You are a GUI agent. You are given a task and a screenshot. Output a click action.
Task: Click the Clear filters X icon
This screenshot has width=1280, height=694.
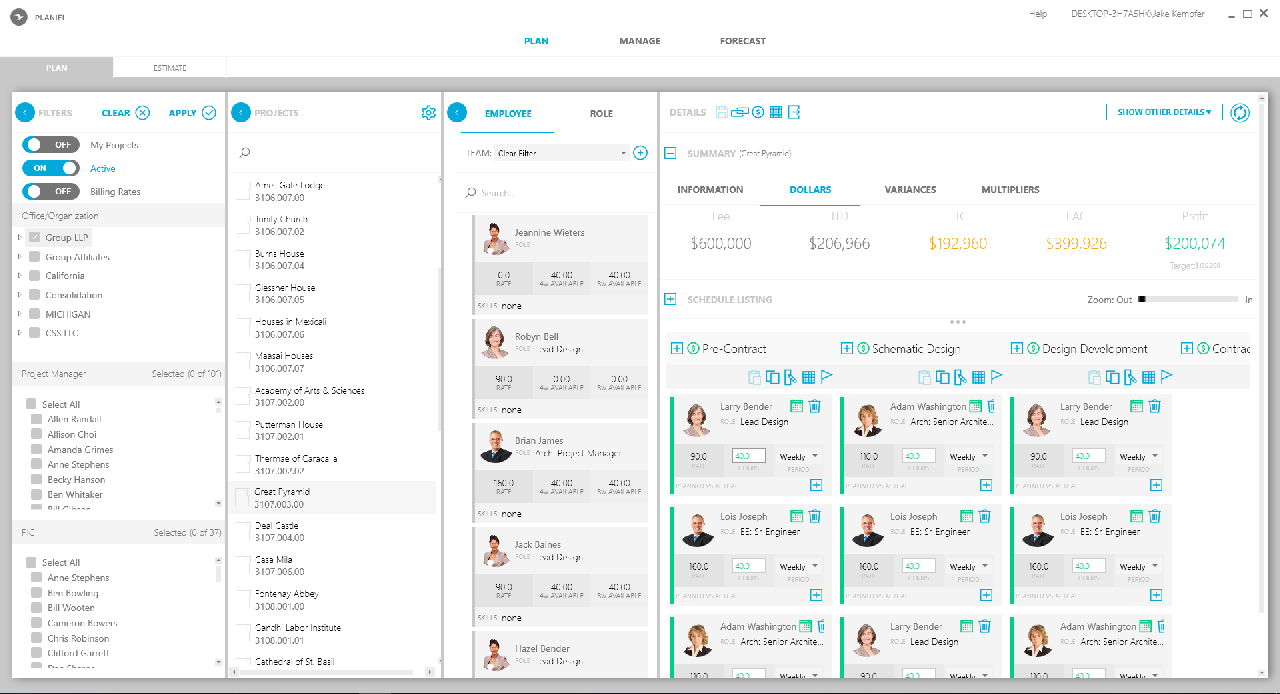pyautogui.click(x=143, y=113)
